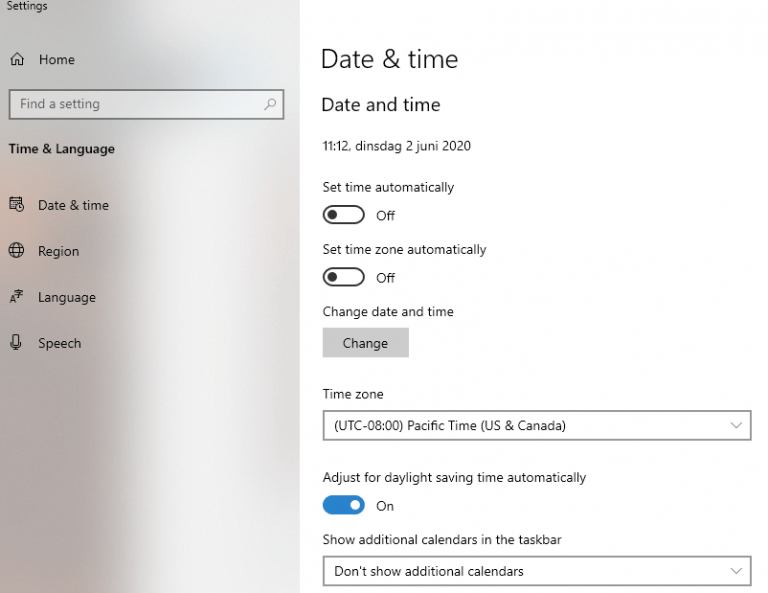
Task: Click the Speech microphone icon
Action: (x=16, y=342)
